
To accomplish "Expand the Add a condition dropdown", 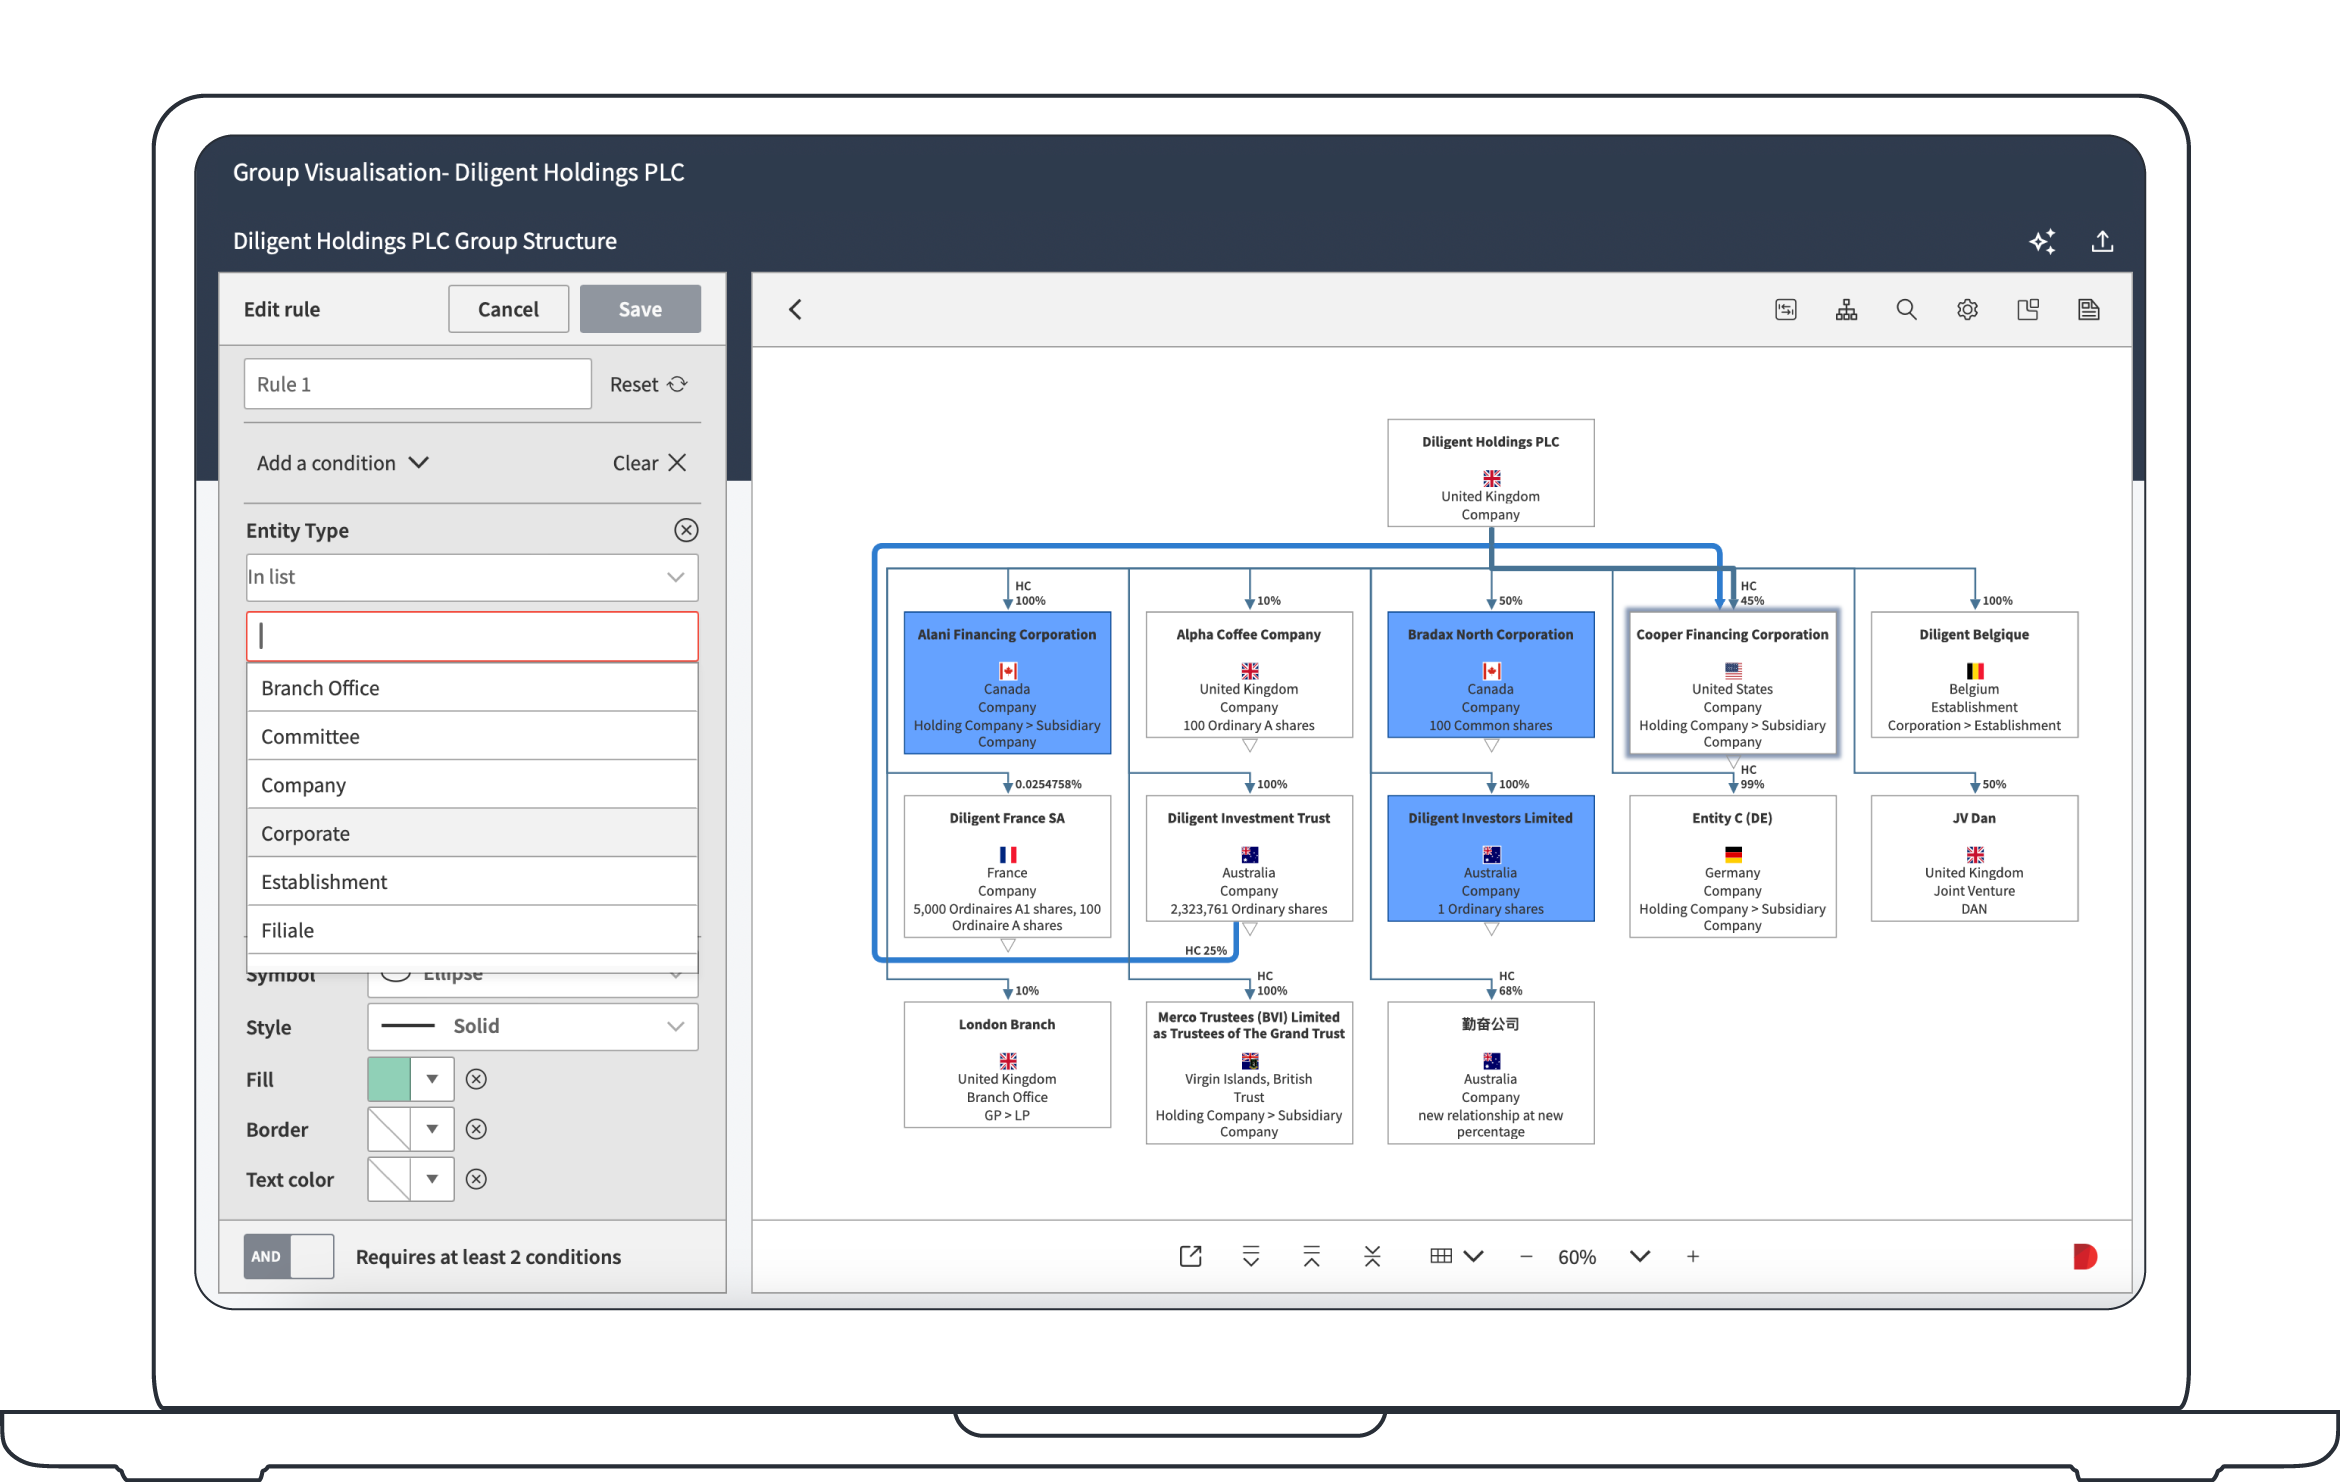I will 342,463.
